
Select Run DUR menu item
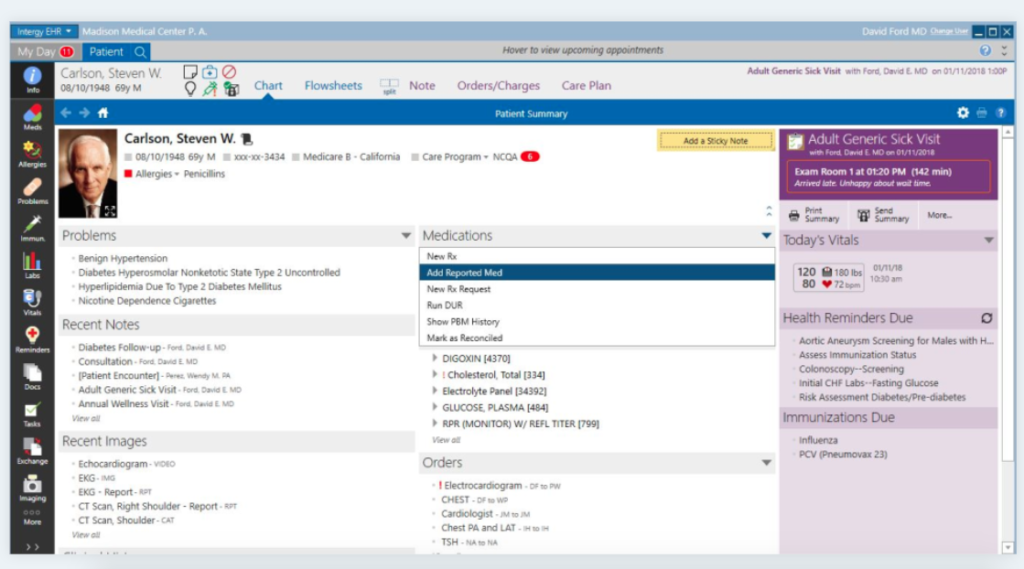tap(597, 305)
